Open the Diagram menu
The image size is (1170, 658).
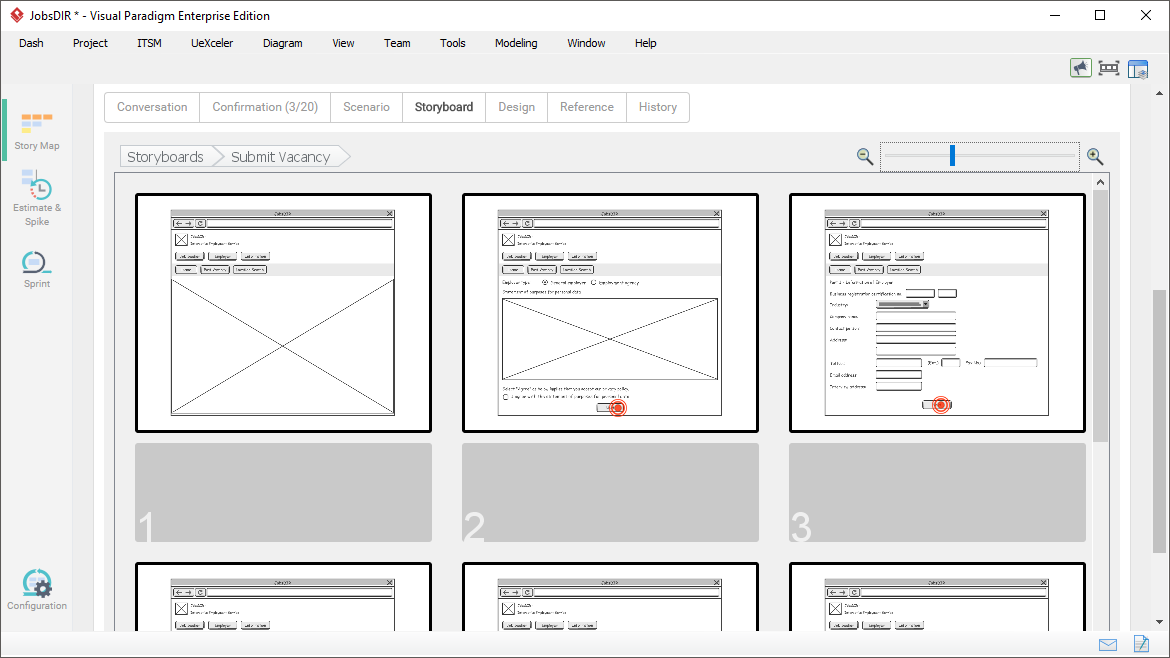[x=282, y=43]
